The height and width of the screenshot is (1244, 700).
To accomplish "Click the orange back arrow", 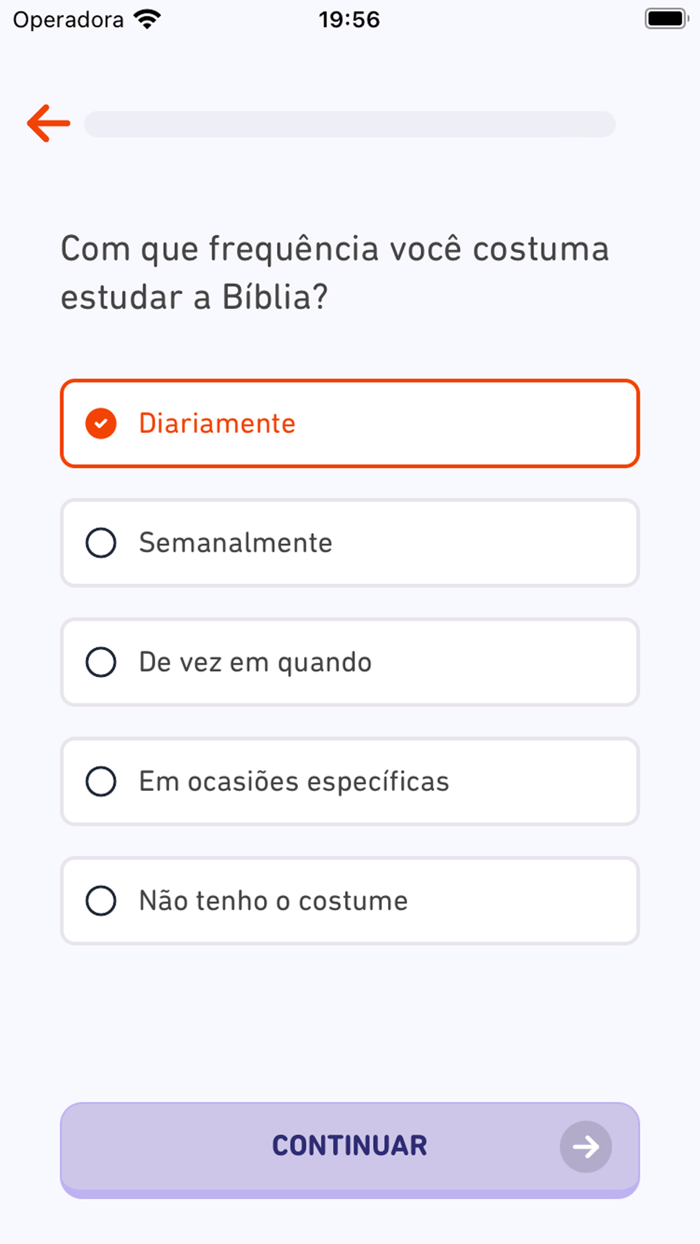I will pyautogui.click(x=47, y=123).
